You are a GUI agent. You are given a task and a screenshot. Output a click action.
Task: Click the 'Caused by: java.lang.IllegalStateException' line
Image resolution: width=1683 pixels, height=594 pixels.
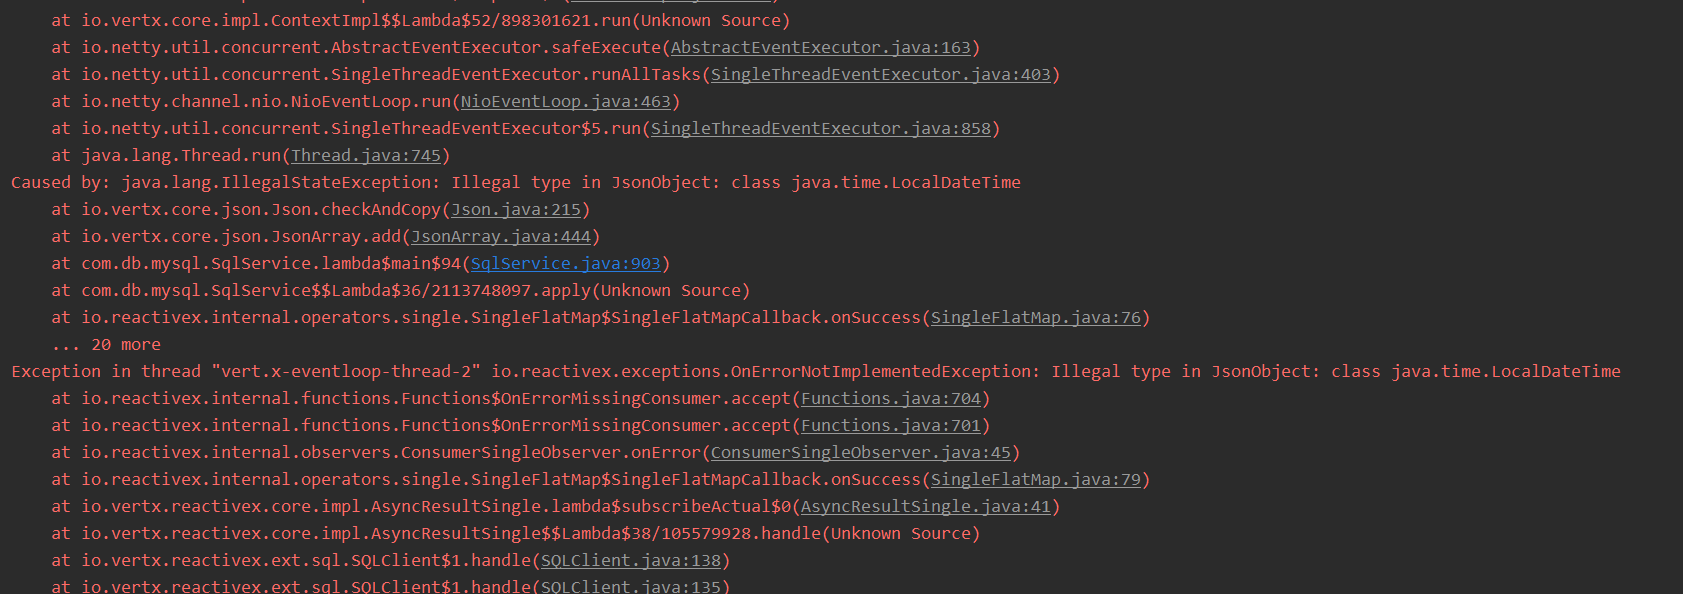tap(516, 182)
